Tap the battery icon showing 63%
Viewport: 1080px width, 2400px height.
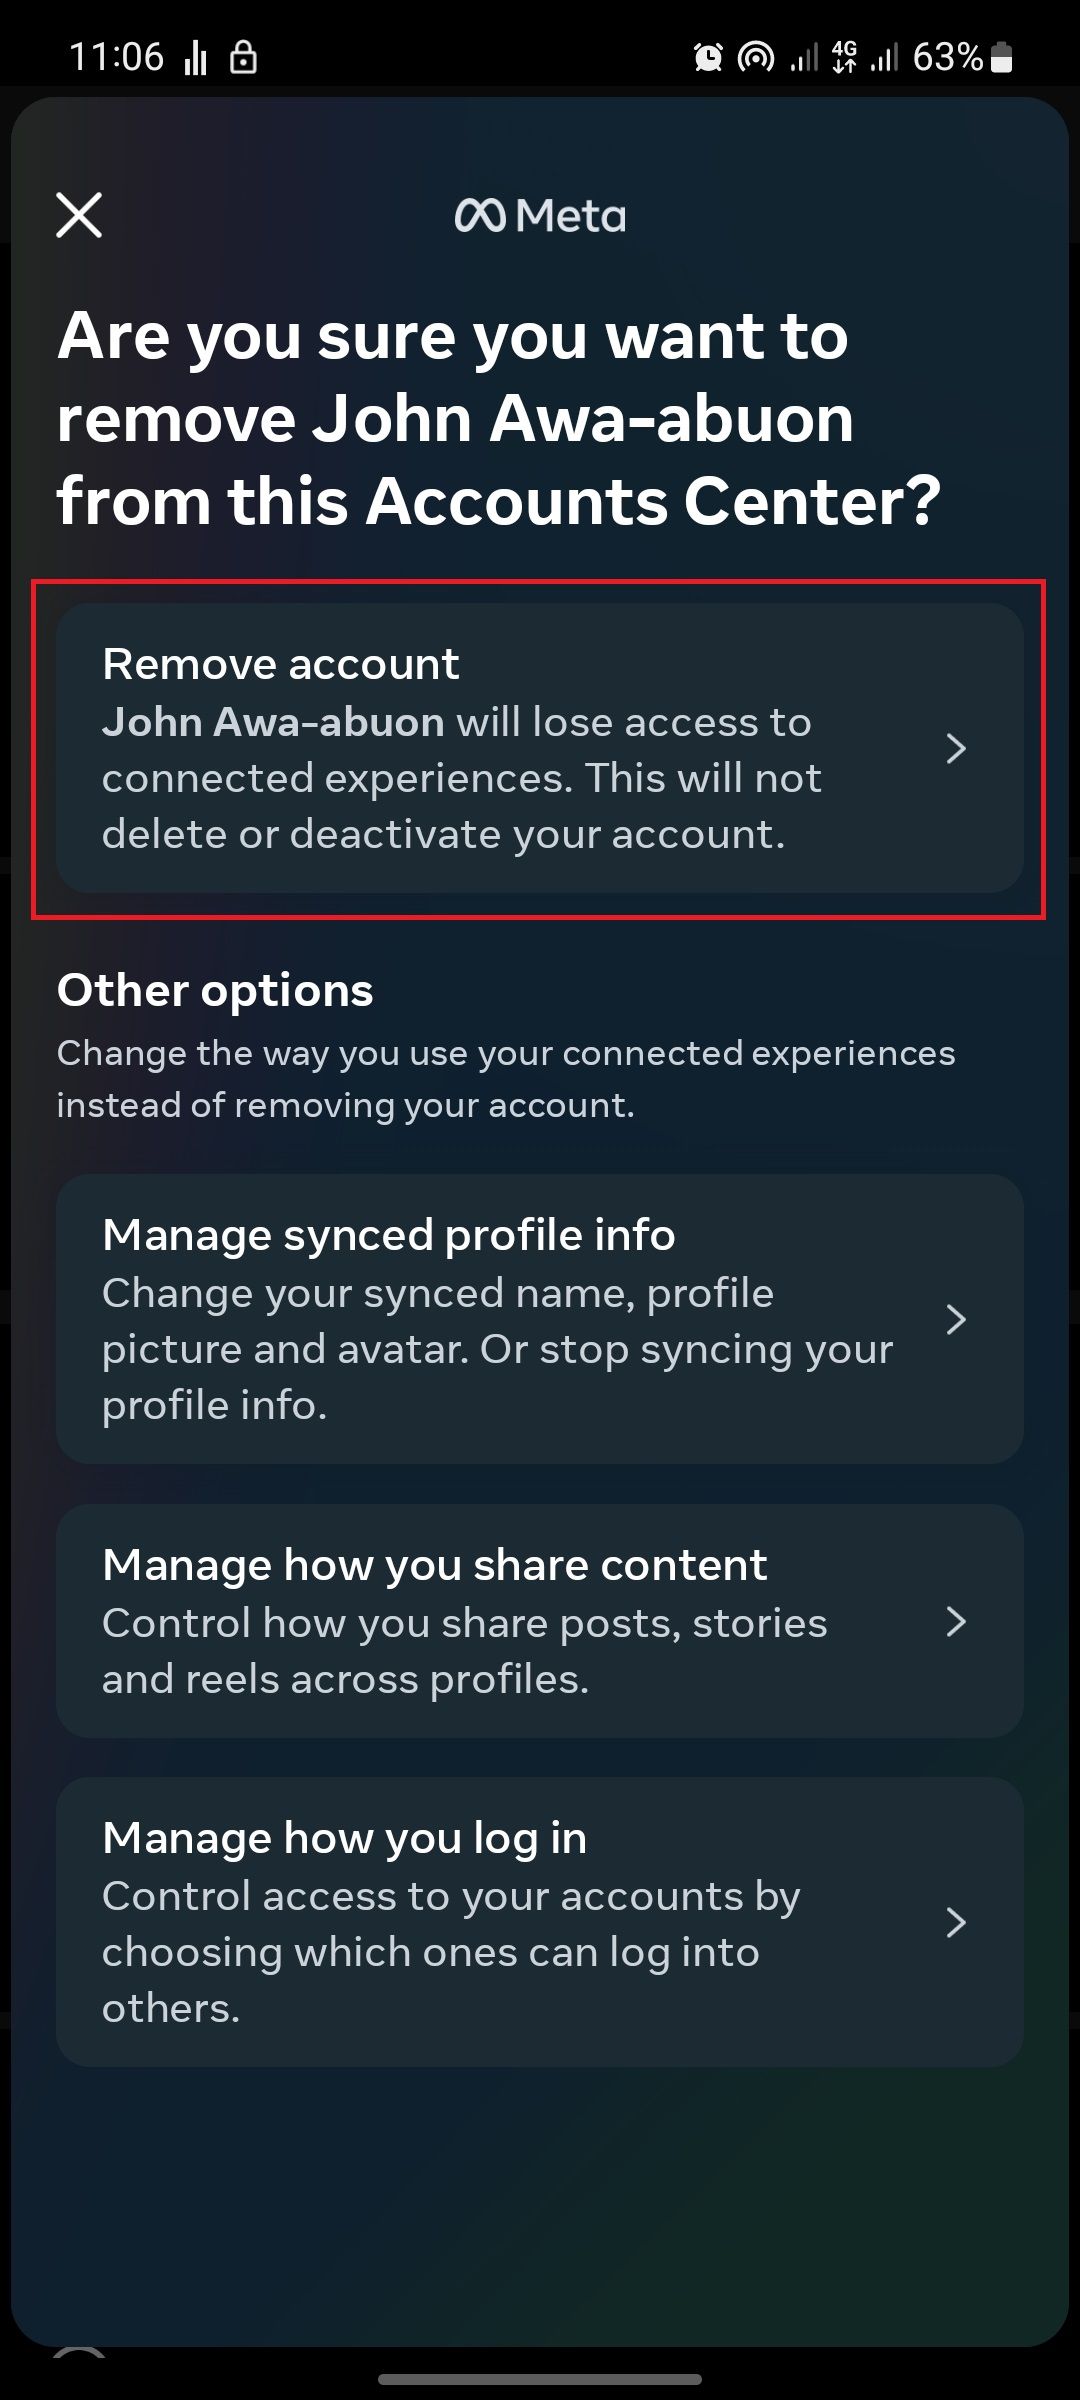[1000, 58]
